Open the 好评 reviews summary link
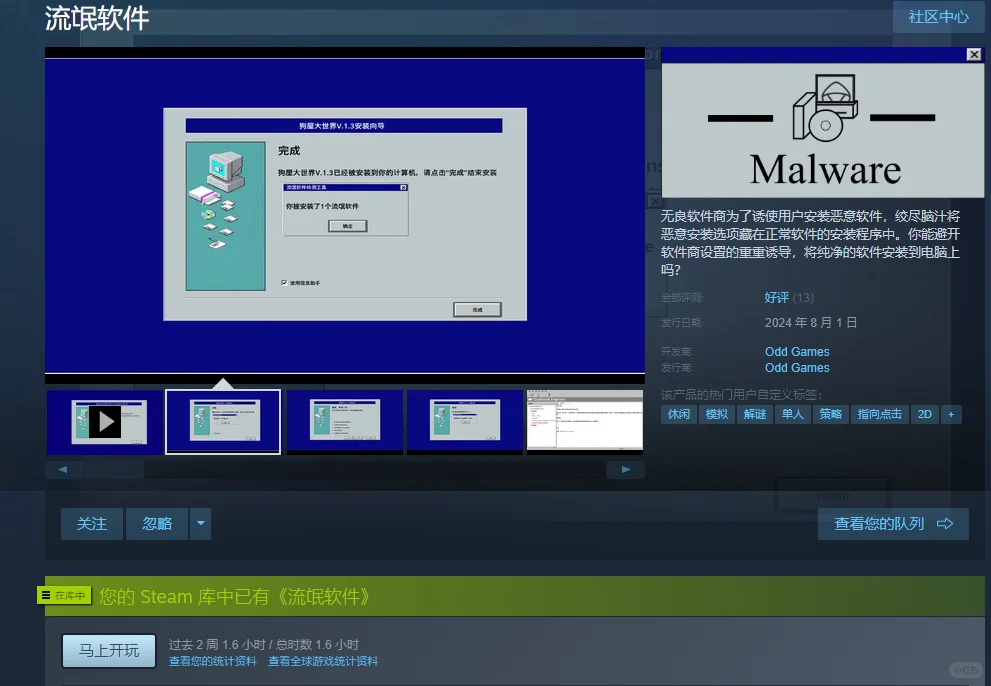 click(777, 298)
